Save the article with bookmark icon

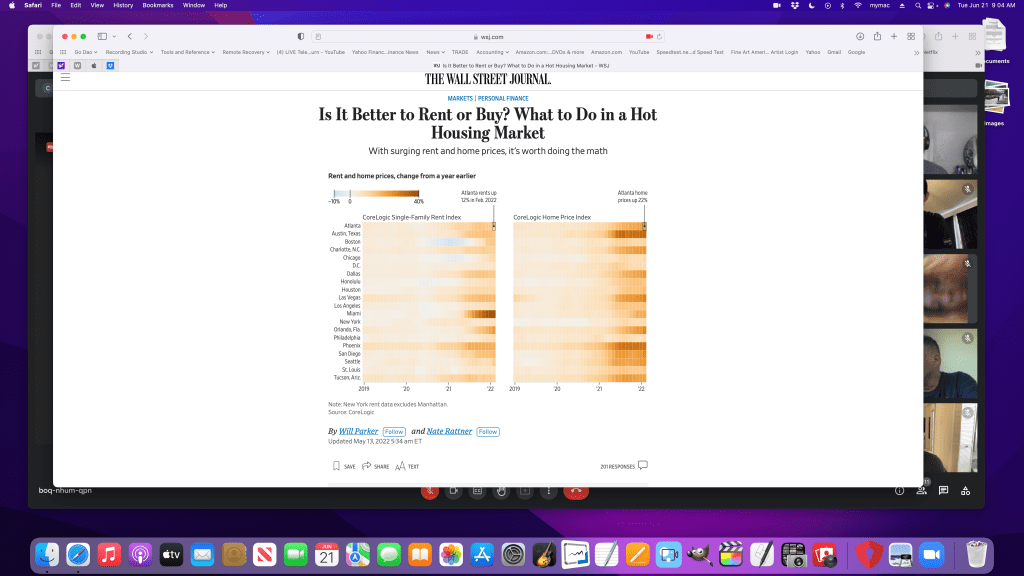pos(337,466)
